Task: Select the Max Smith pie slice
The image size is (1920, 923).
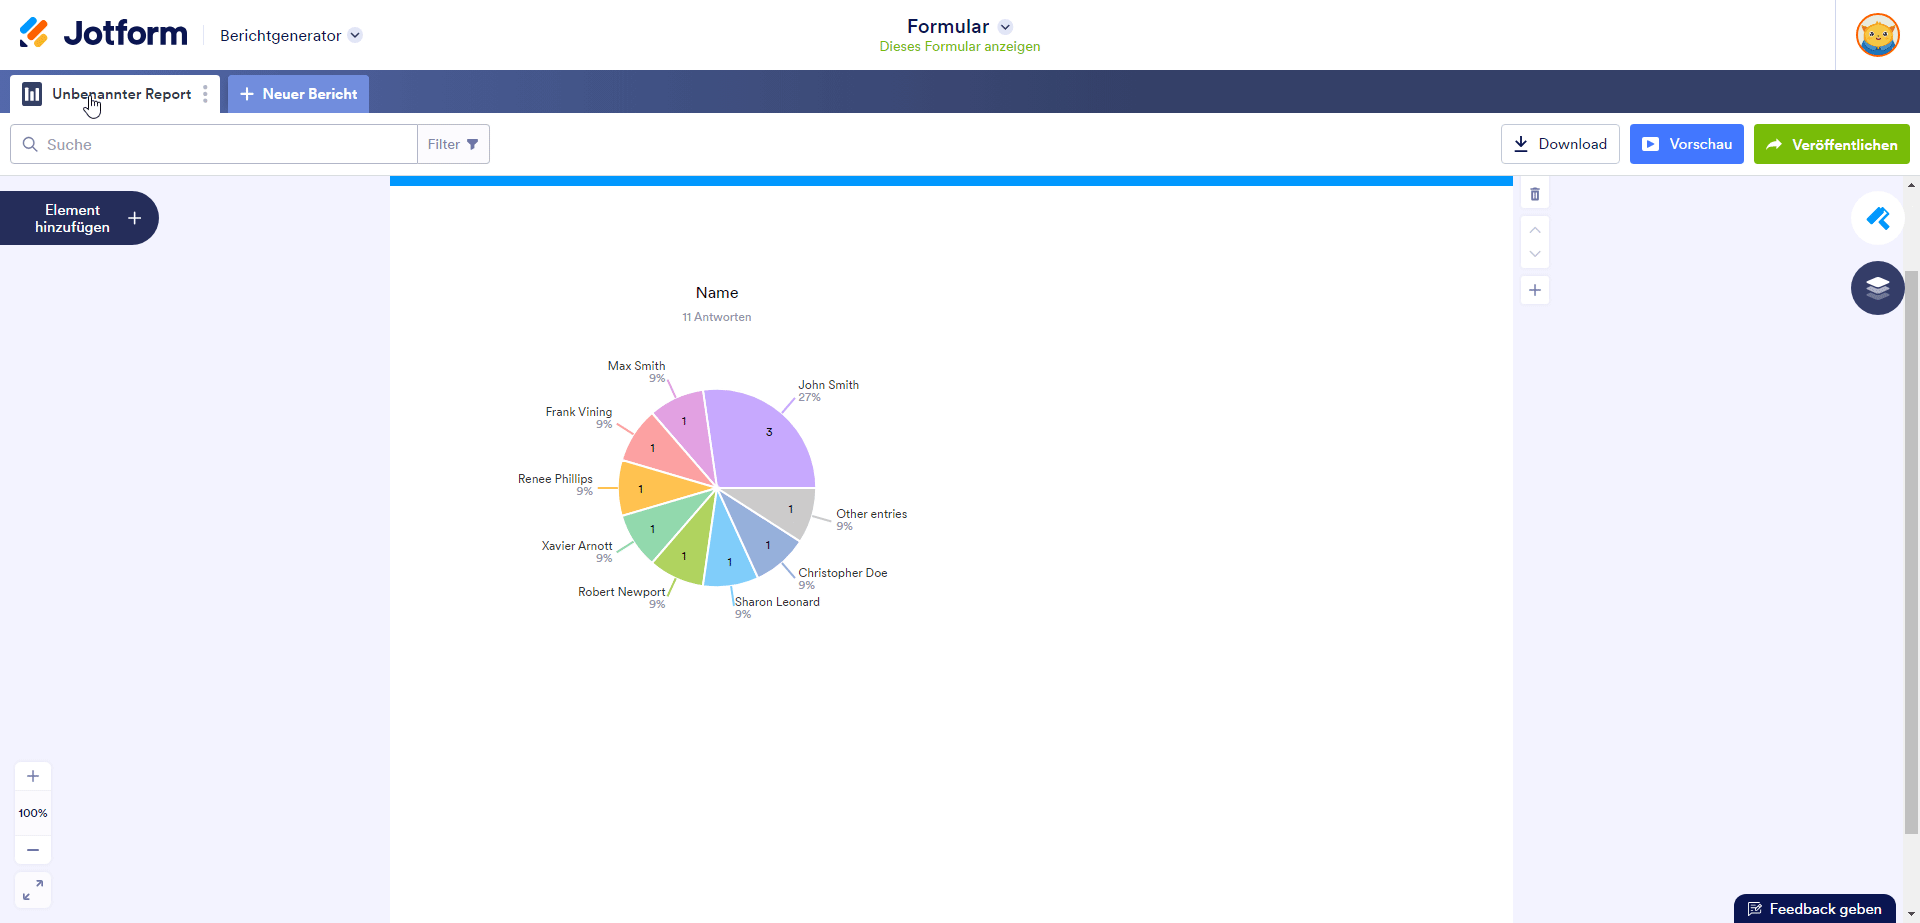Action: tap(687, 428)
